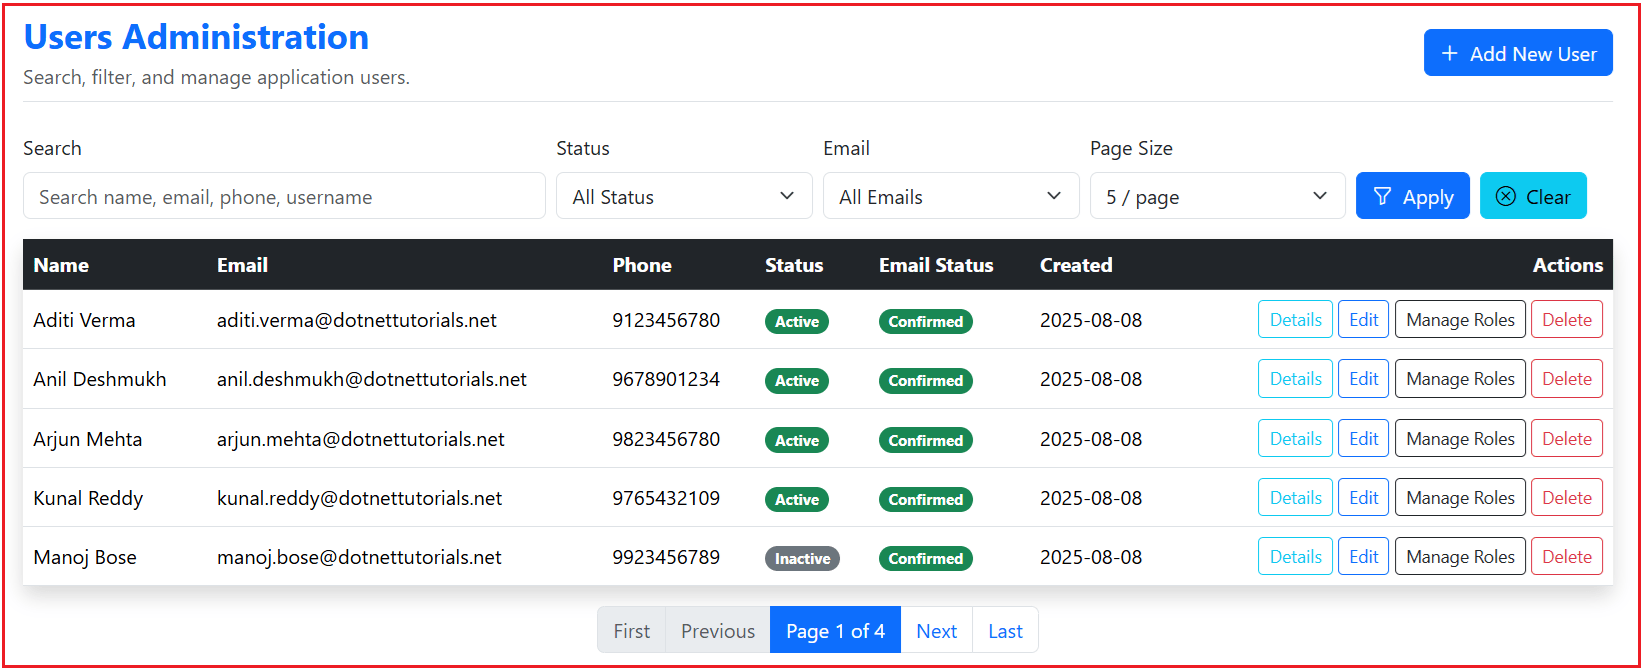Manage Roles for Kunal Reddy

click(x=1460, y=497)
